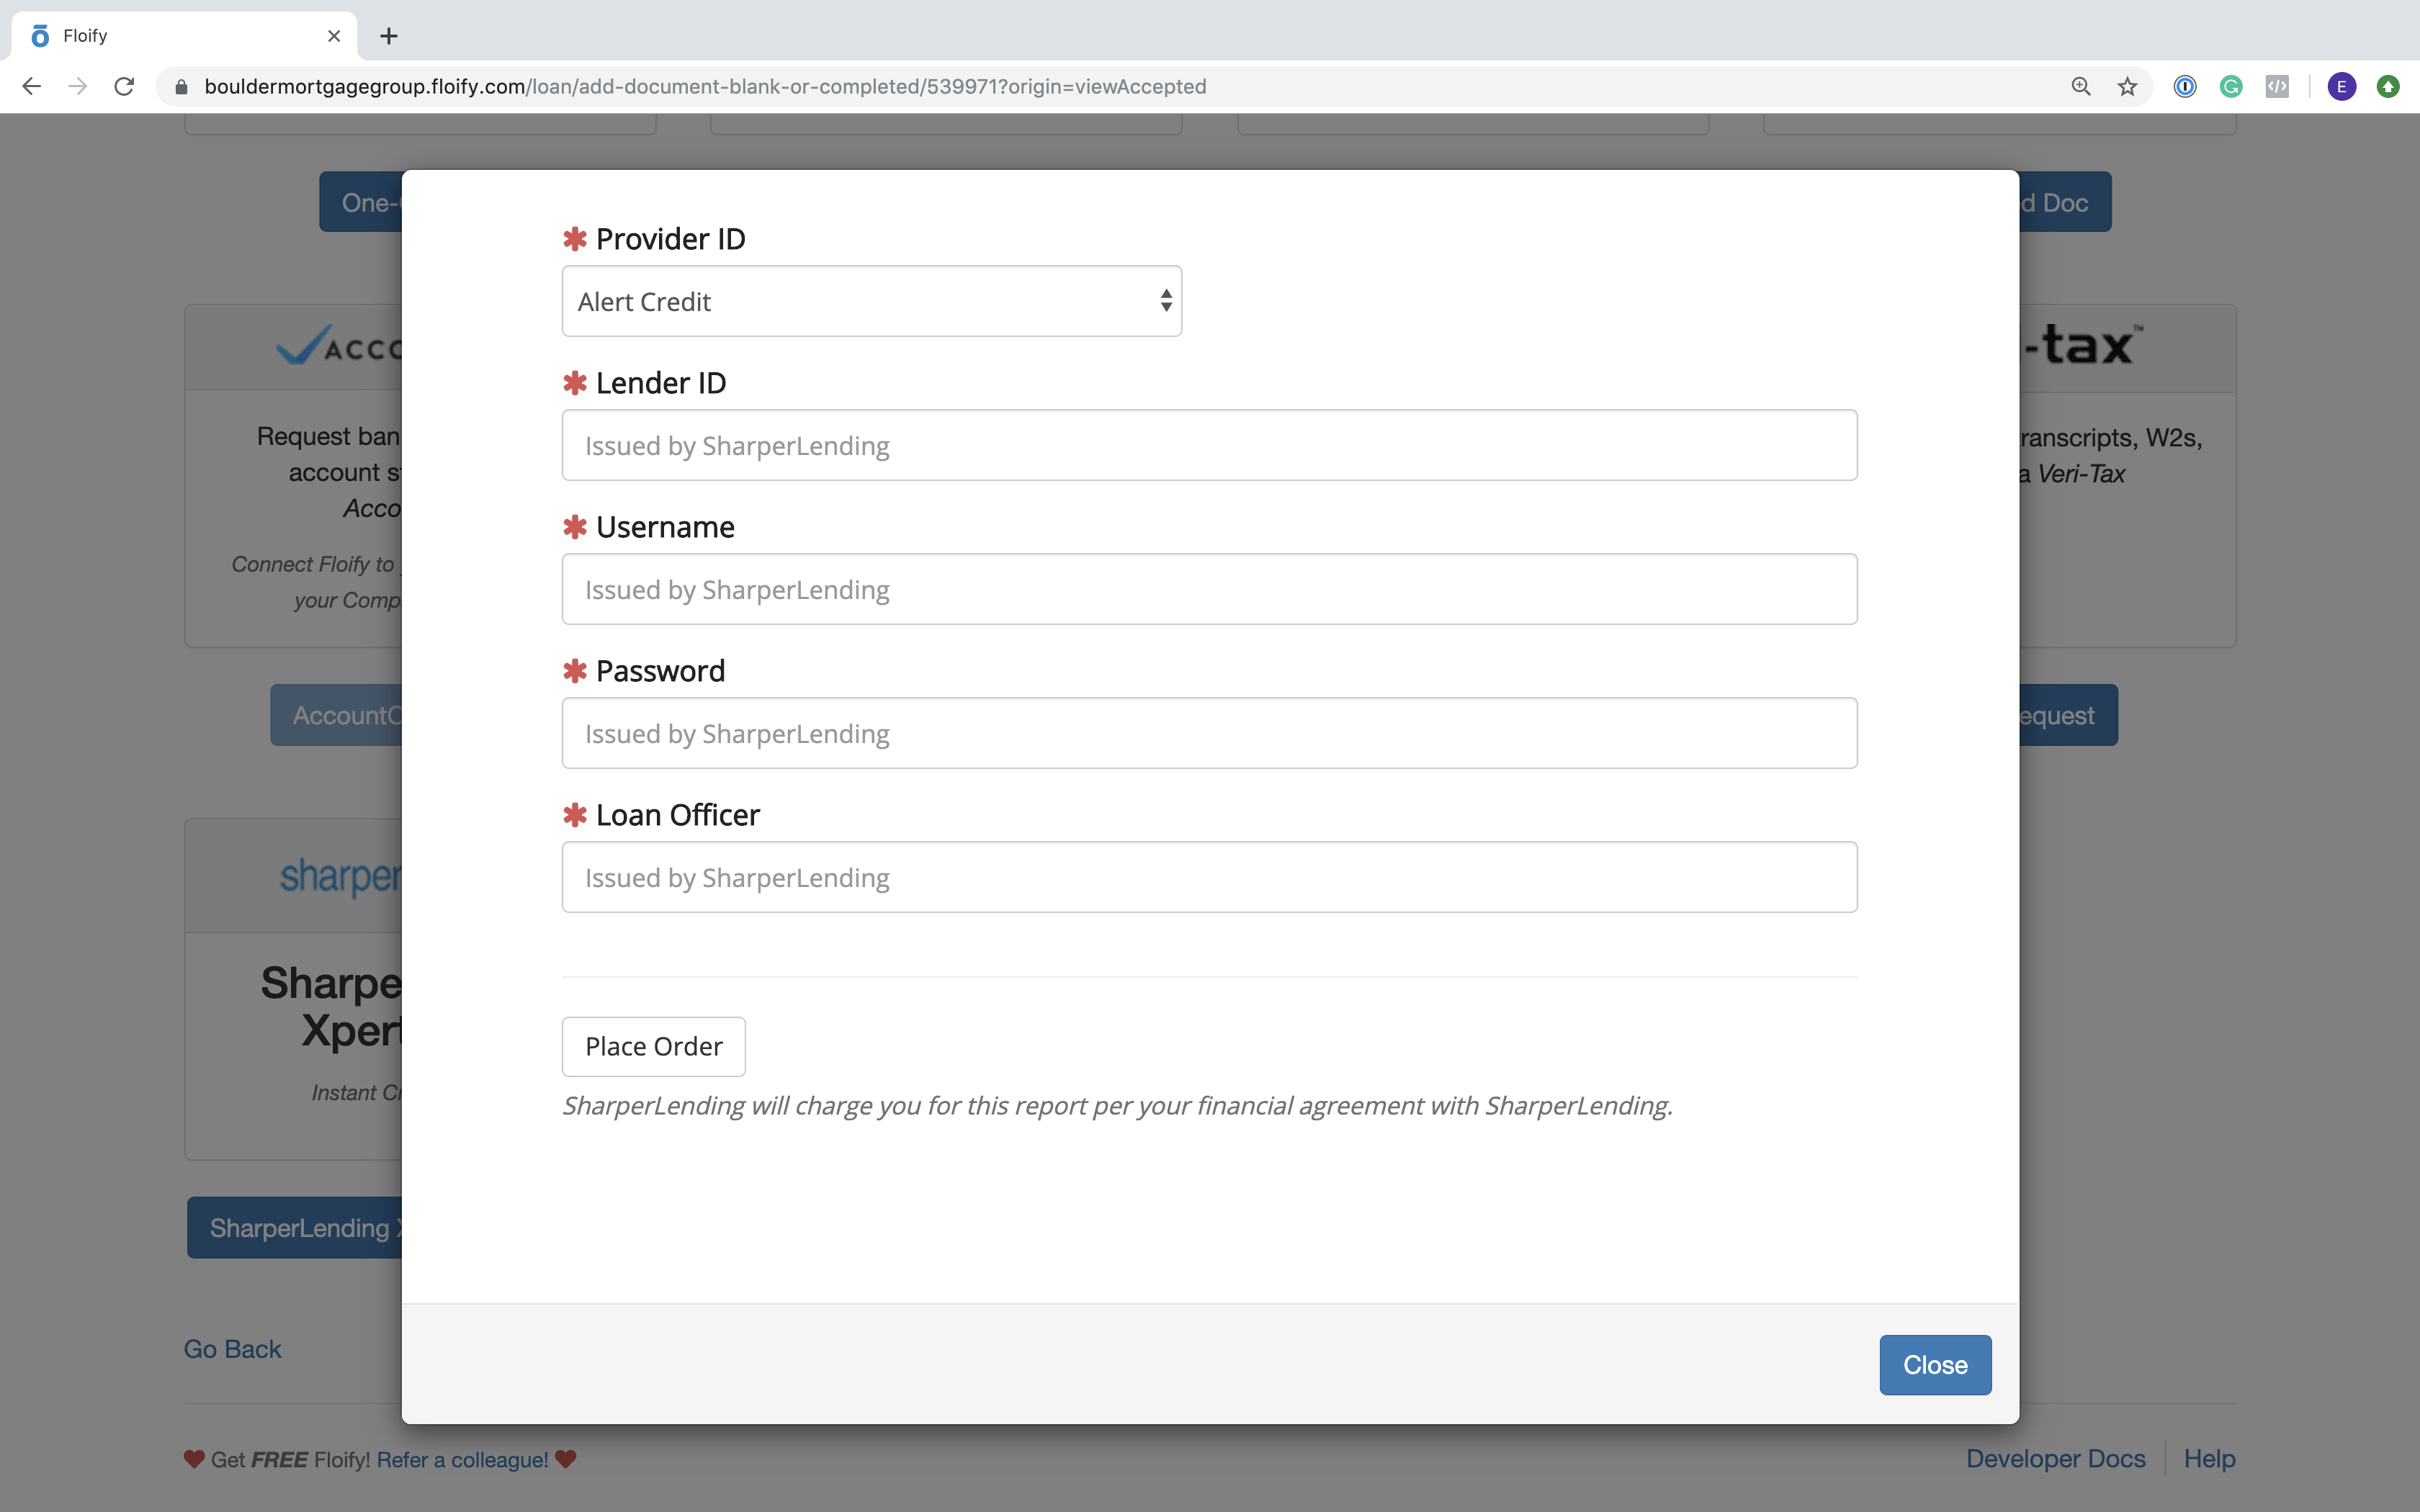
Task: Click the zoom magnifier icon in address bar
Action: (x=2081, y=87)
